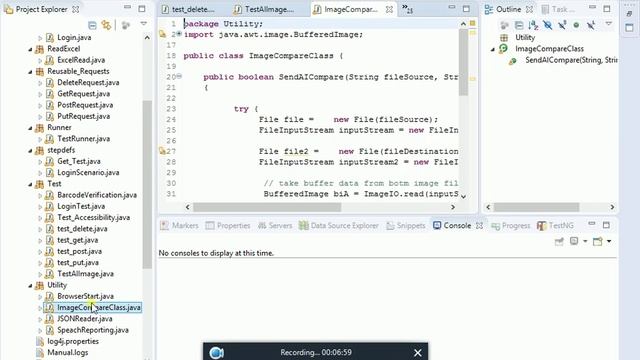Image resolution: width=640 pixels, height=360 pixels.
Task: Toggle Link with Editor in Project Explorer
Action: click(x=107, y=25)
